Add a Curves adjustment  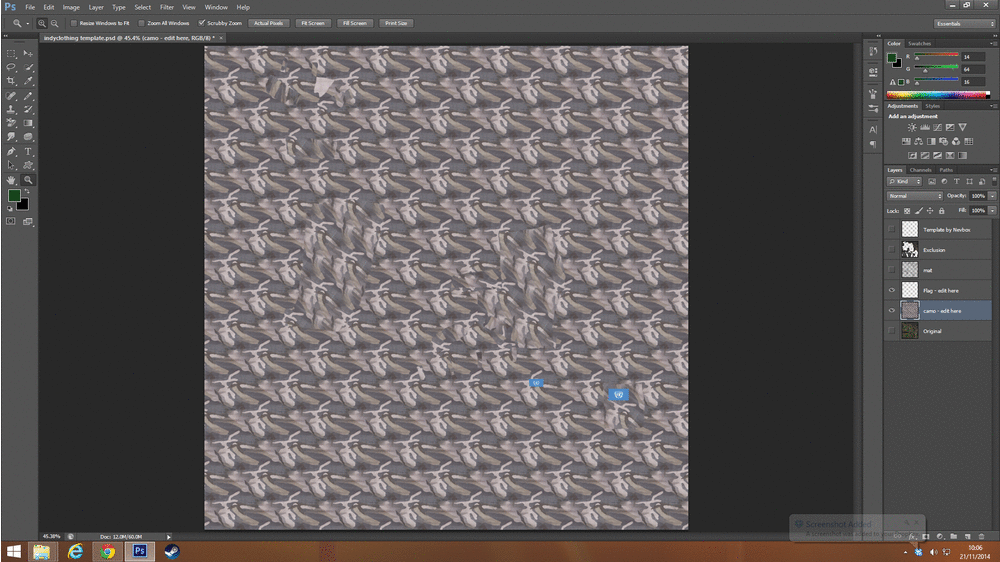tap(937, 128)
